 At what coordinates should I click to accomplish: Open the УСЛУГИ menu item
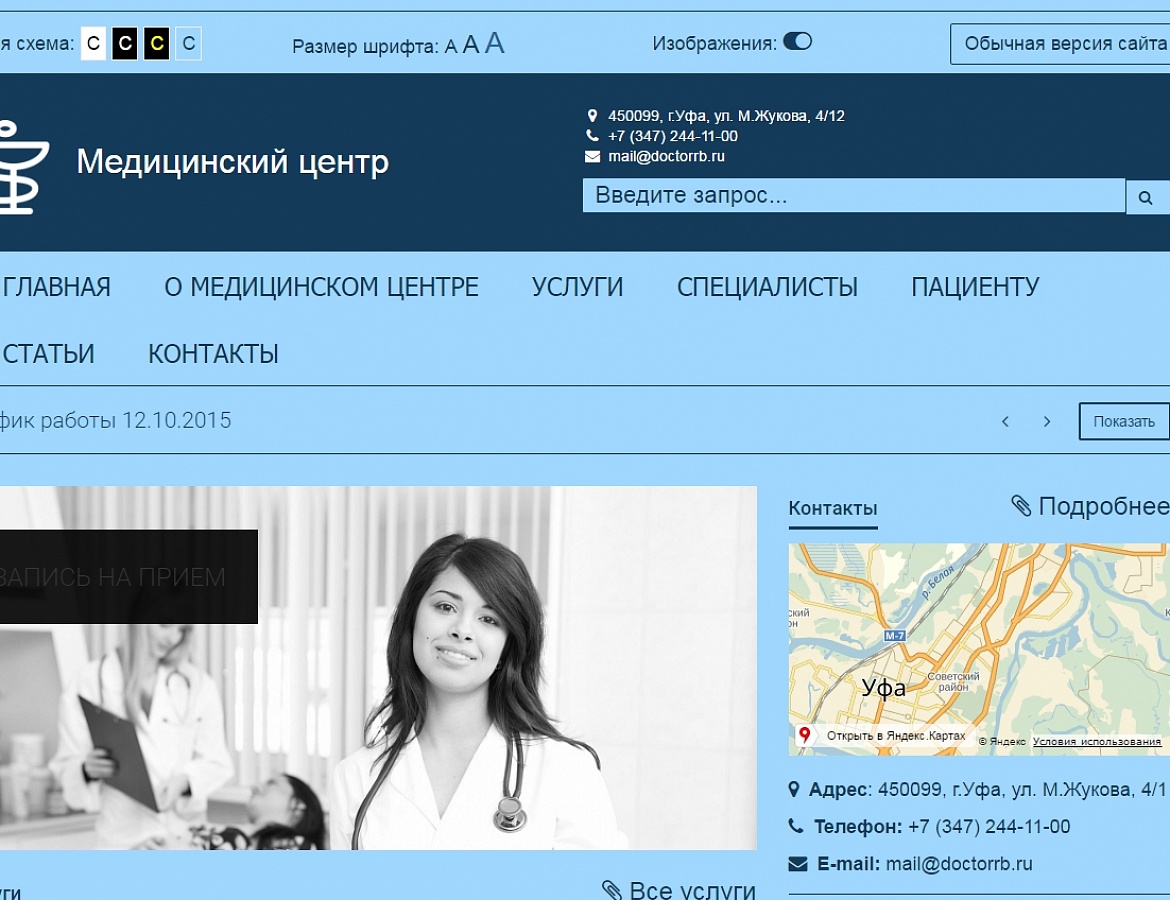click(577, 287)
